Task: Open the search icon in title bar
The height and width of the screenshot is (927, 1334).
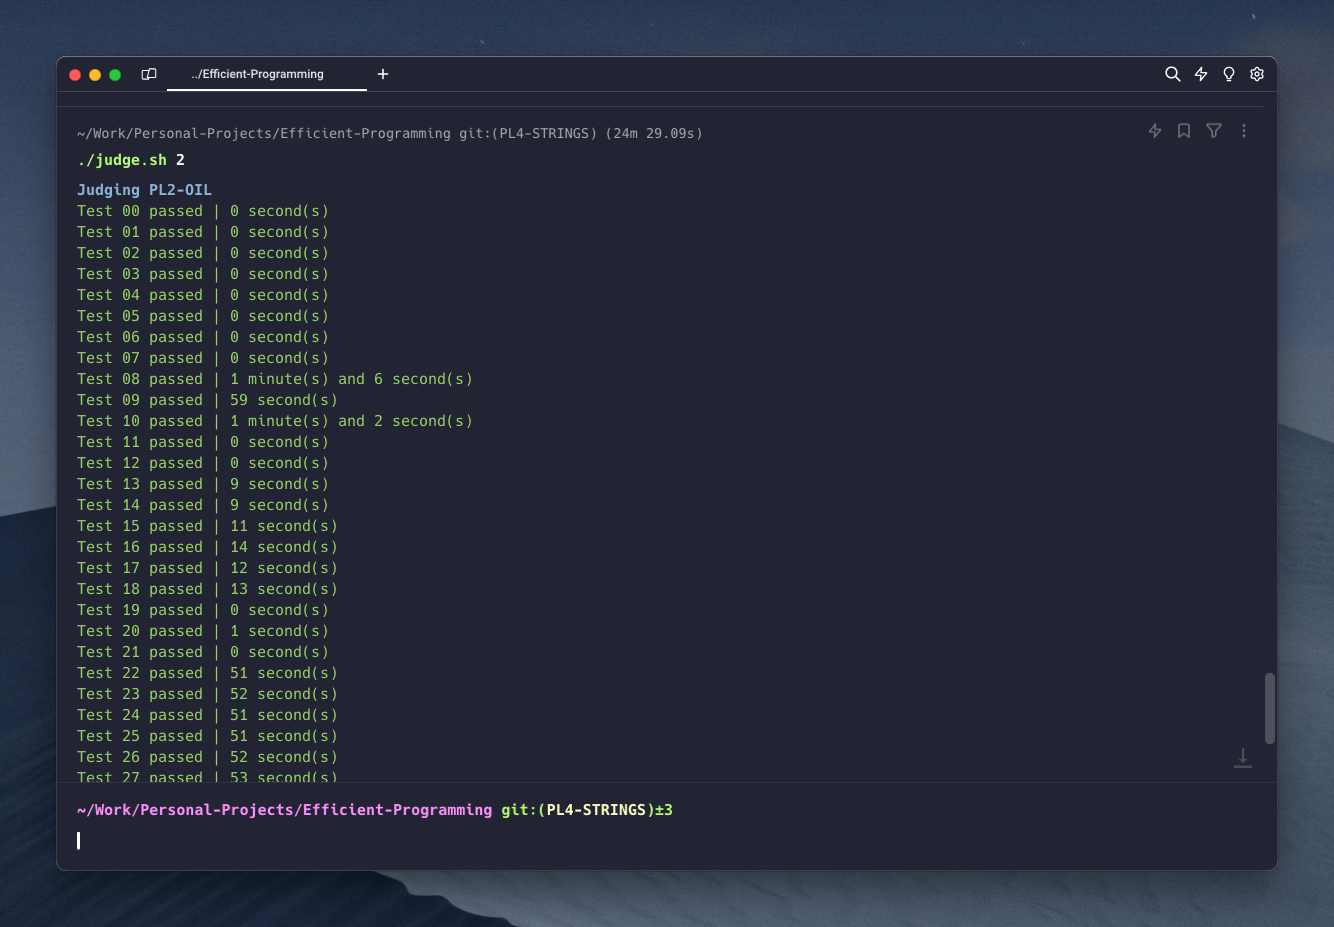Action: point(1173,74)
